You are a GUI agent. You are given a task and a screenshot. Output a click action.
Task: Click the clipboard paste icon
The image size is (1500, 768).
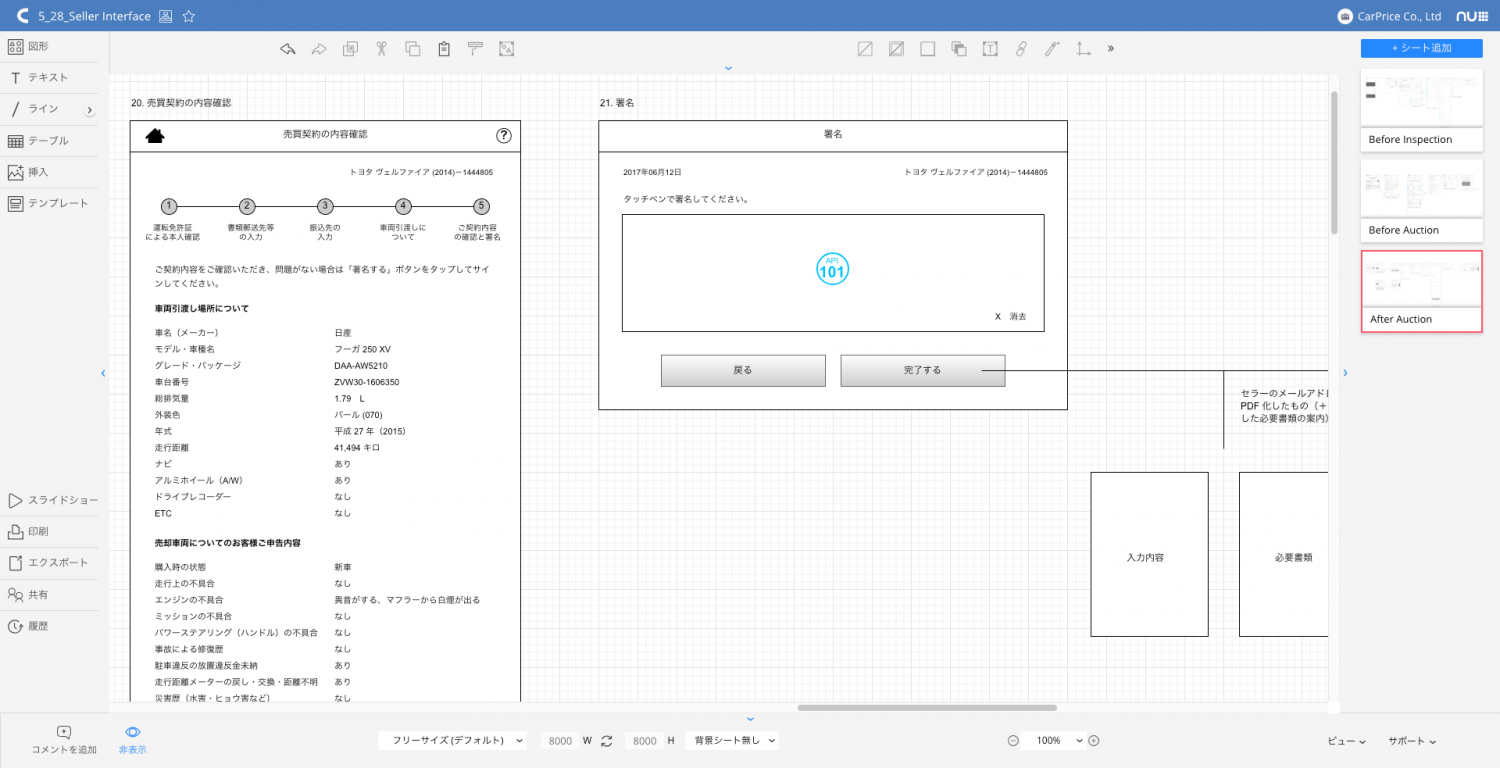click(x=444, y=48)
